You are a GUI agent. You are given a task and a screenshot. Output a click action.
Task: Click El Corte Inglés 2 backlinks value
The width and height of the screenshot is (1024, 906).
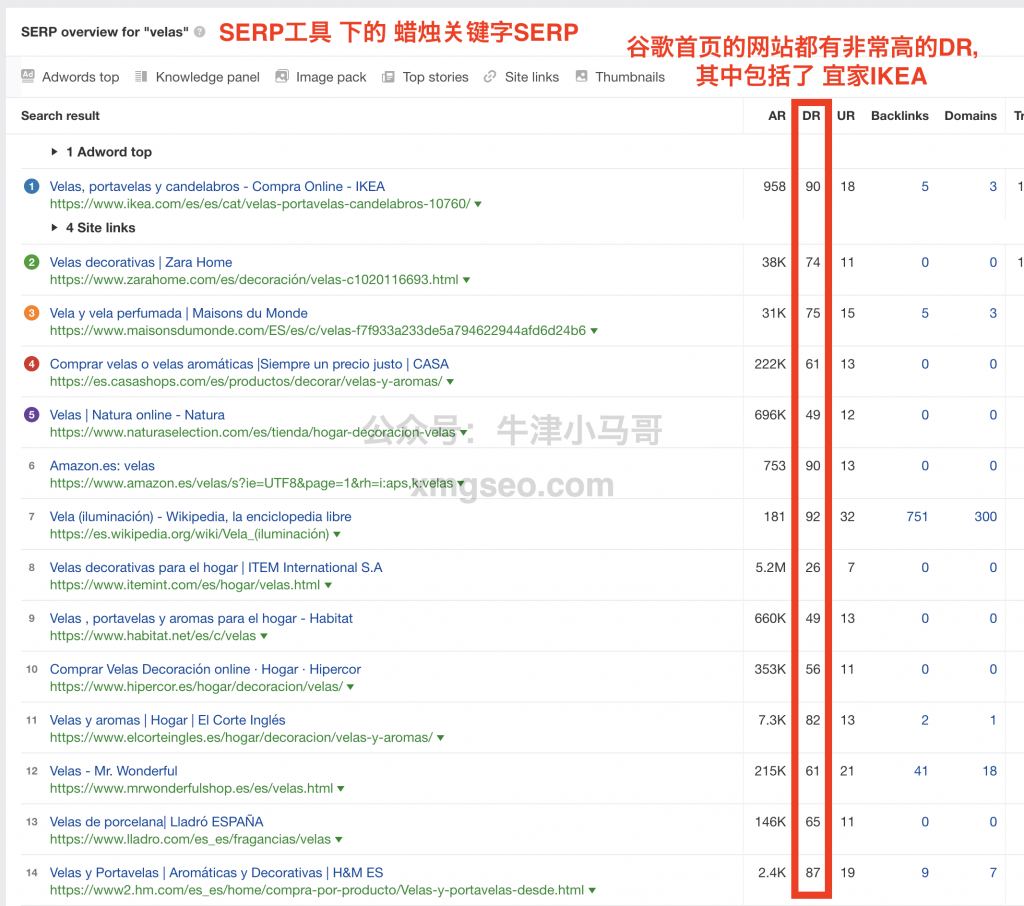[x=925, y=720]
